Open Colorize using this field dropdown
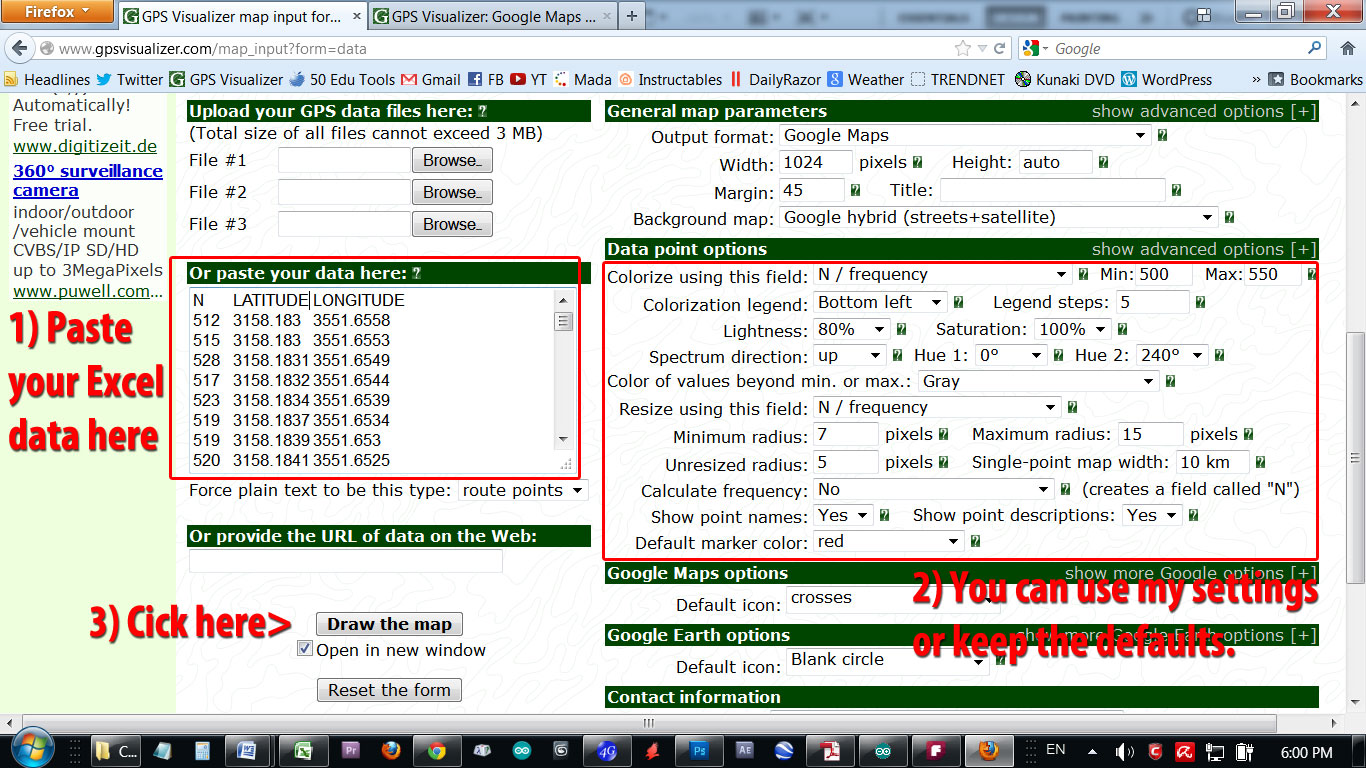This screenshot has width=1366, height=768. [942, 274]
